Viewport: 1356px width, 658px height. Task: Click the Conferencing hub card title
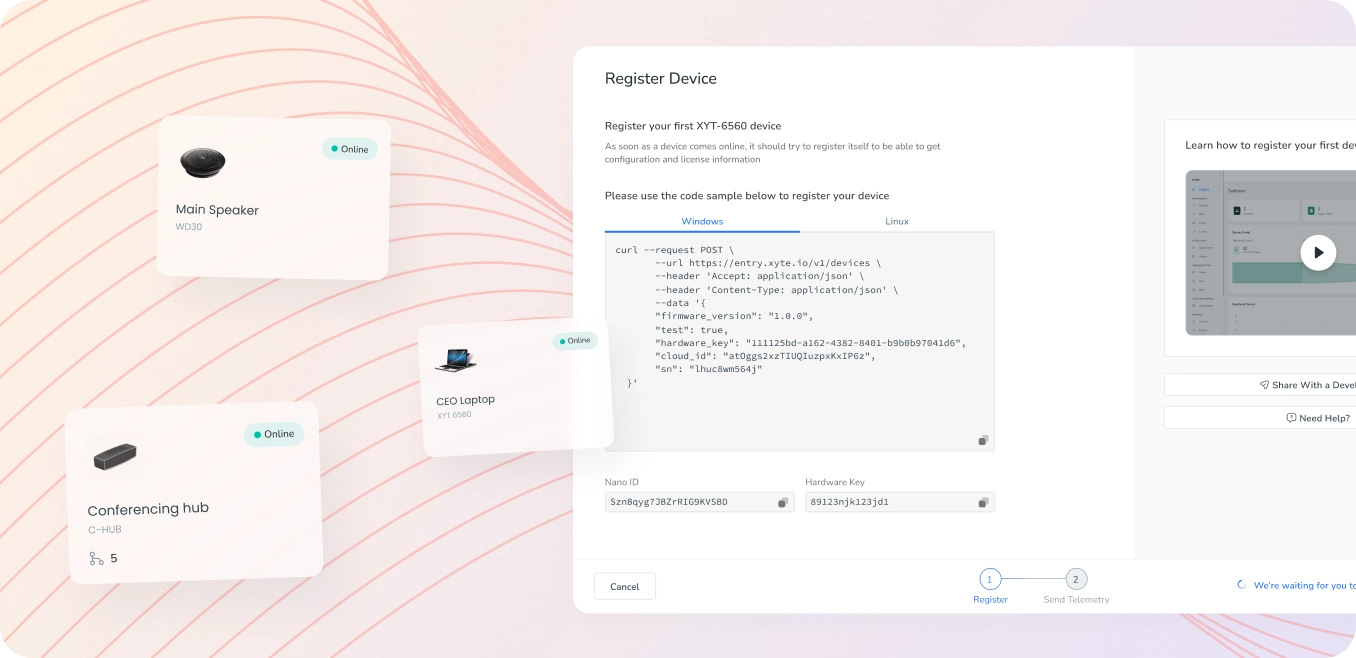(148, 509)
